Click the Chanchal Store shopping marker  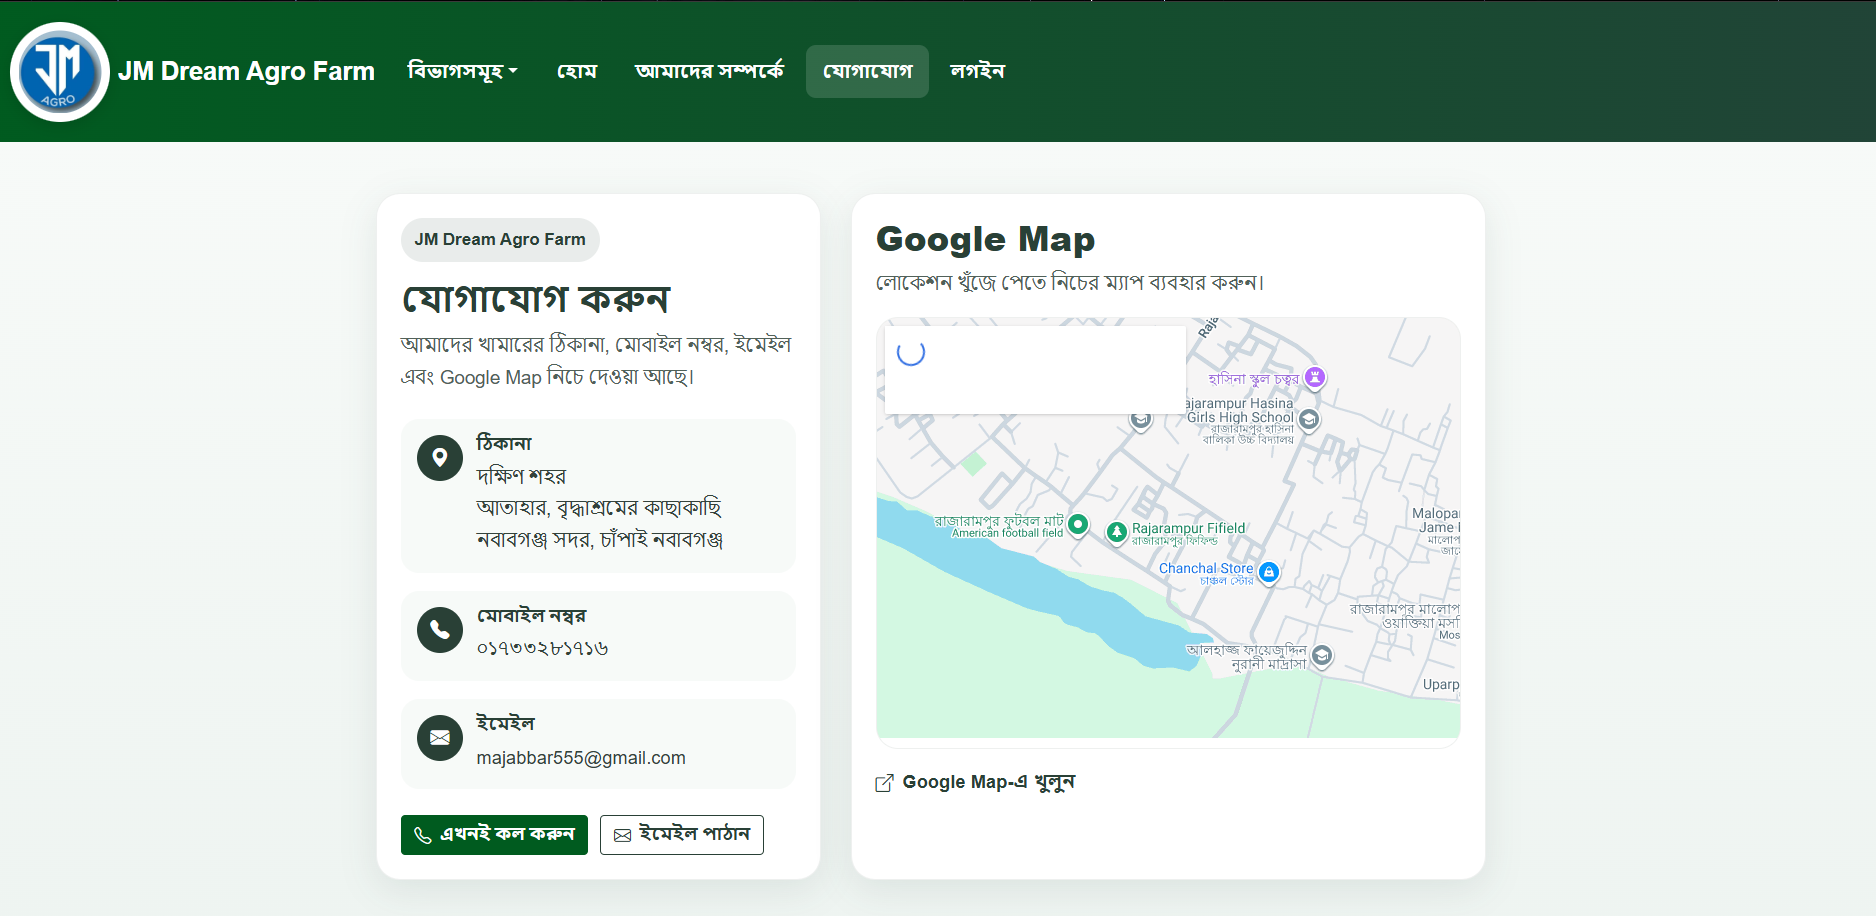(x=1268, y=572)
